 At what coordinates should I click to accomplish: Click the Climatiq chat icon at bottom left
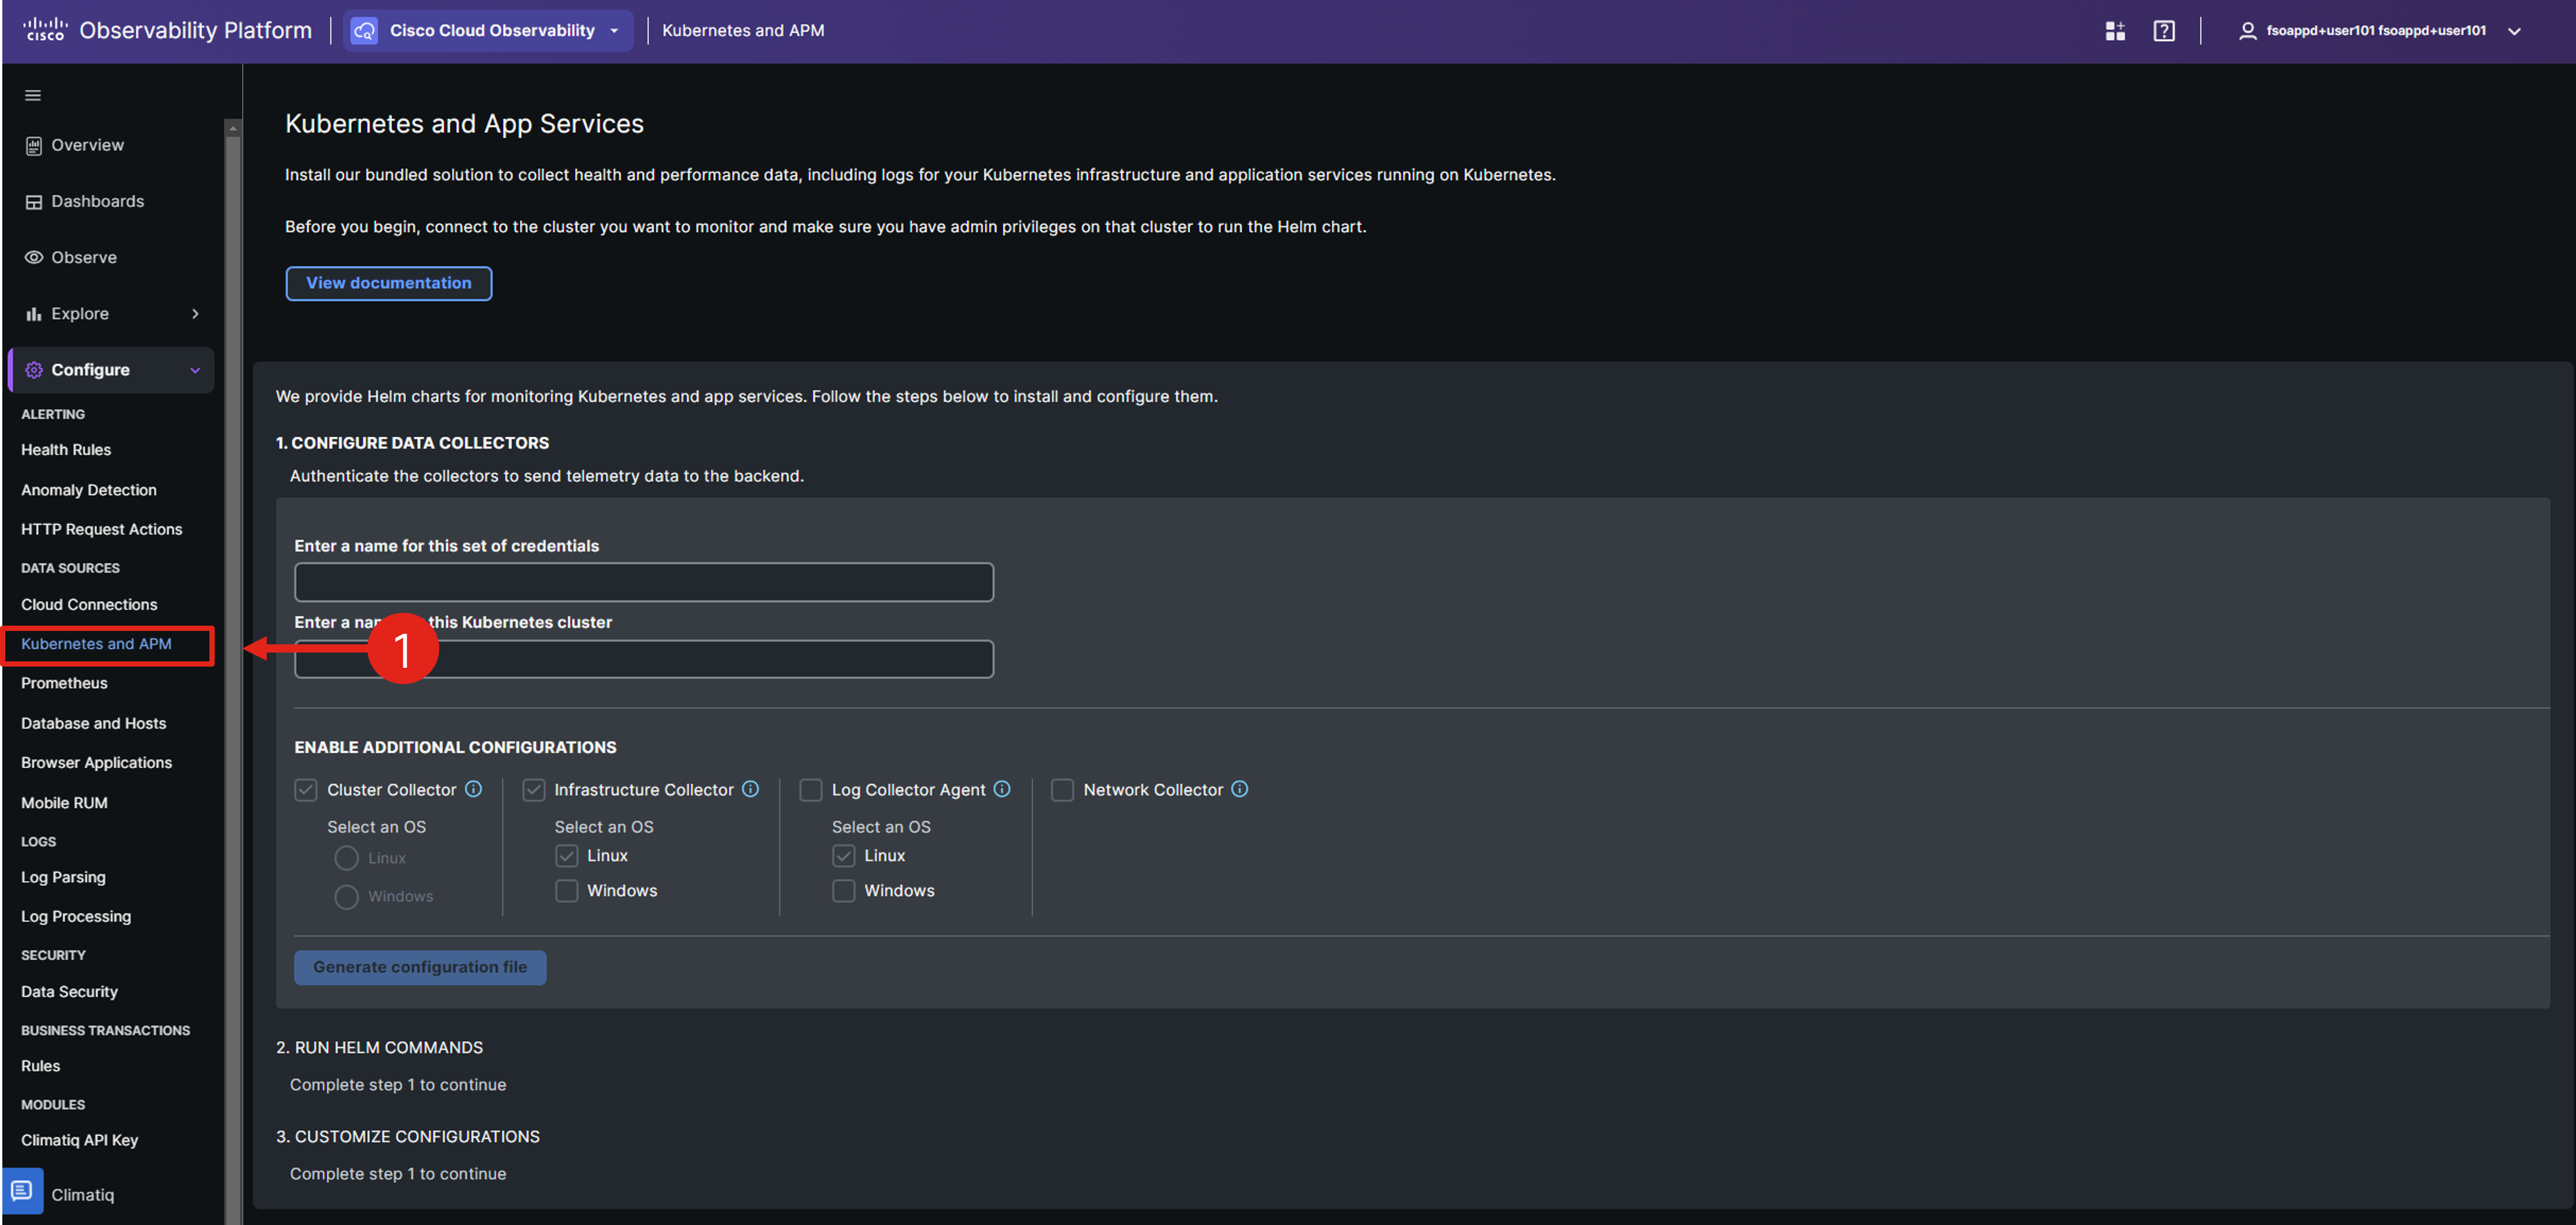(x=22, y=1191)
